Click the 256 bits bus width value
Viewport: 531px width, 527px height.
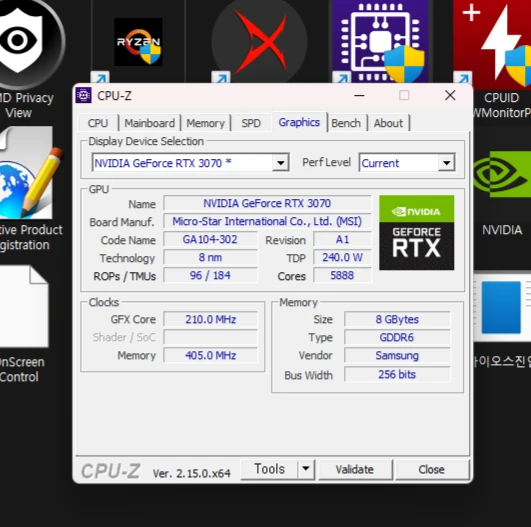(x=397, y=374)
